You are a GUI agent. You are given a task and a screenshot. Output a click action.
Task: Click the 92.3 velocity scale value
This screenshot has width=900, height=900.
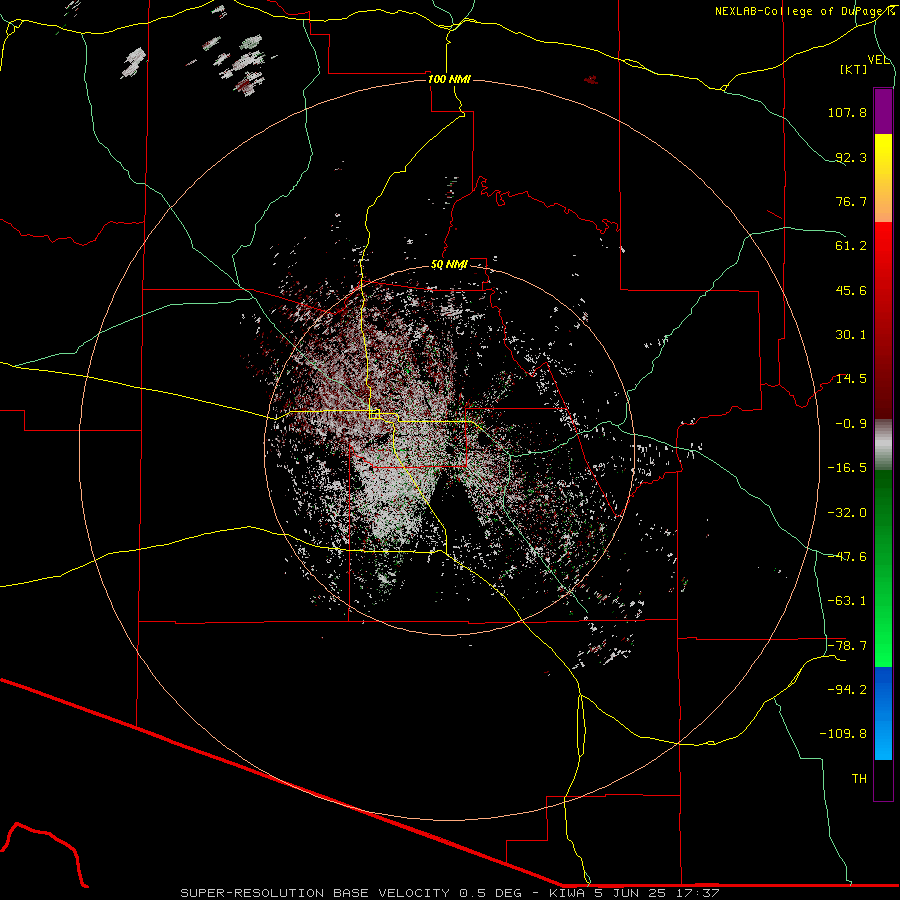851,157
